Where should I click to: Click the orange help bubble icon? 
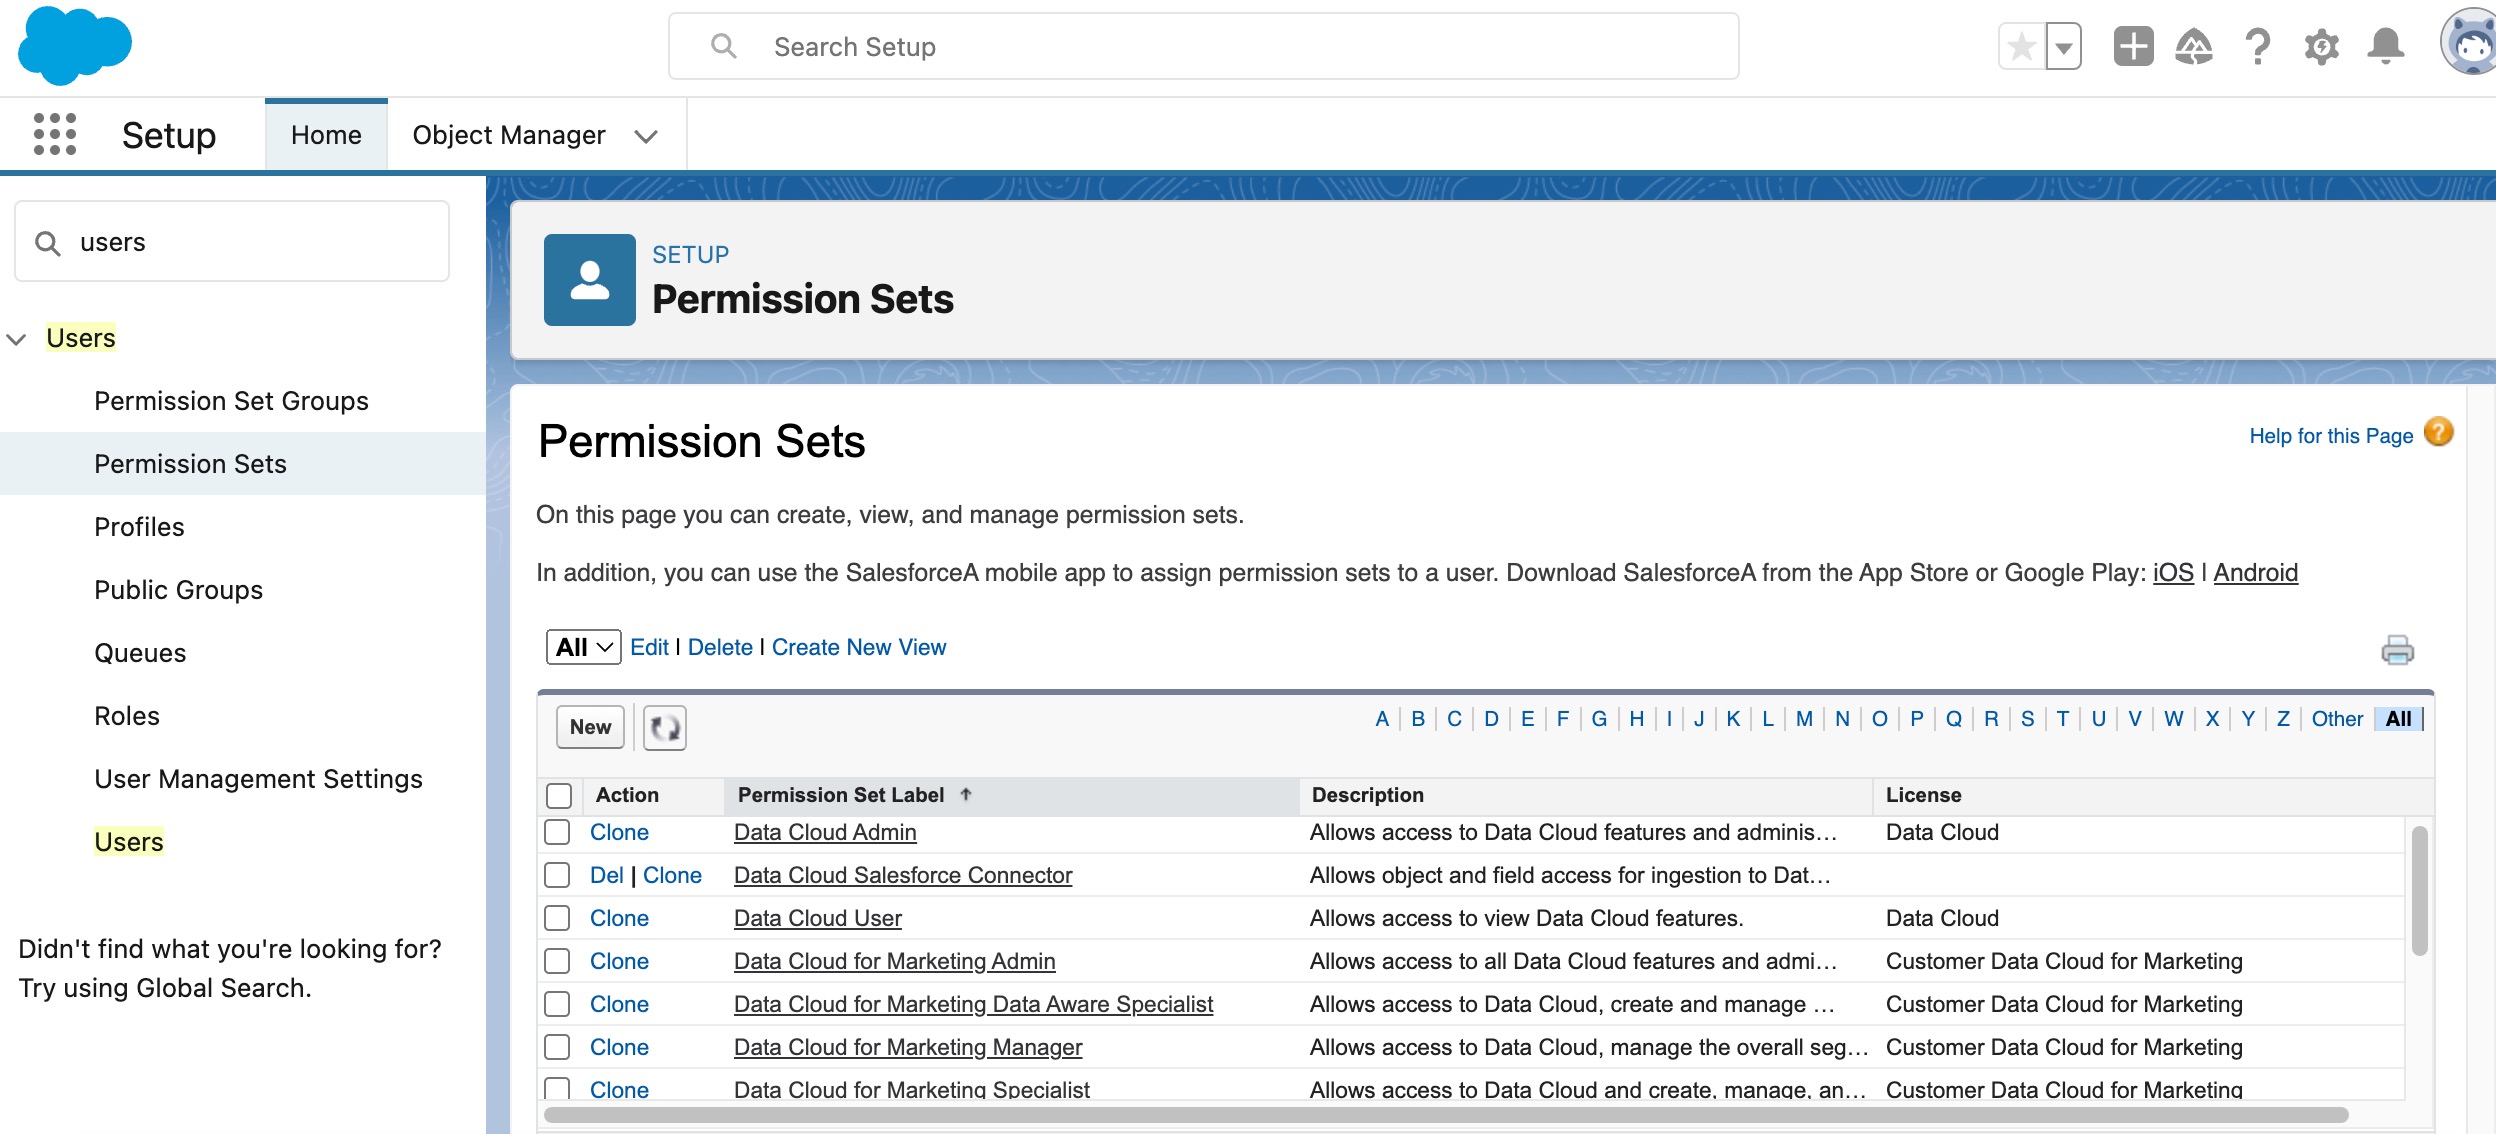tap(2439, 432)
